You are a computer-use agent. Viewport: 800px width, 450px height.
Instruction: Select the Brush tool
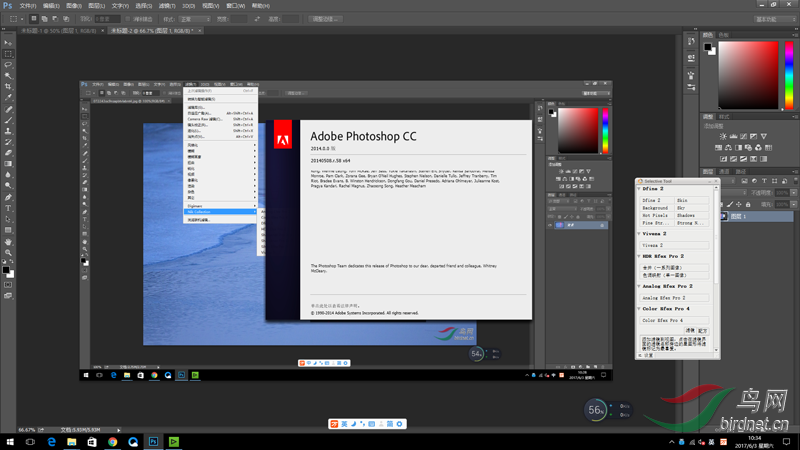click(x=8, y=119)
